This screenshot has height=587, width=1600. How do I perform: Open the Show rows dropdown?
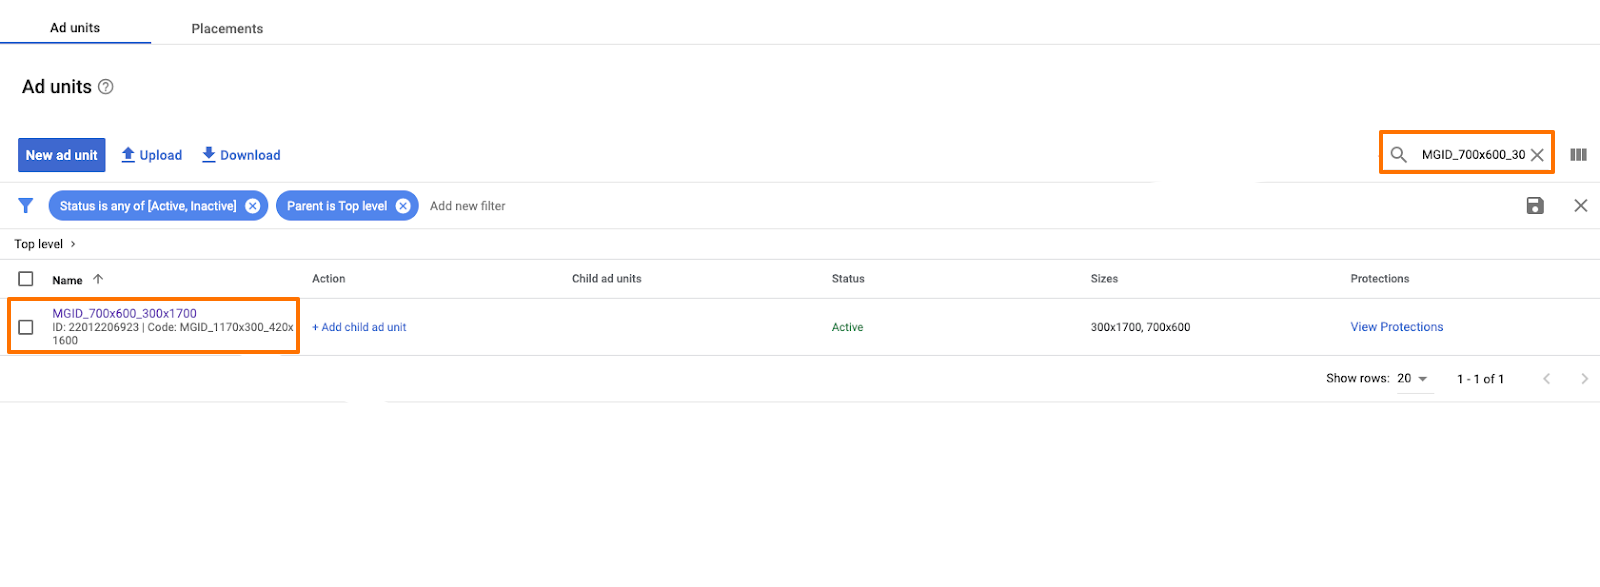pos(1414,379)
